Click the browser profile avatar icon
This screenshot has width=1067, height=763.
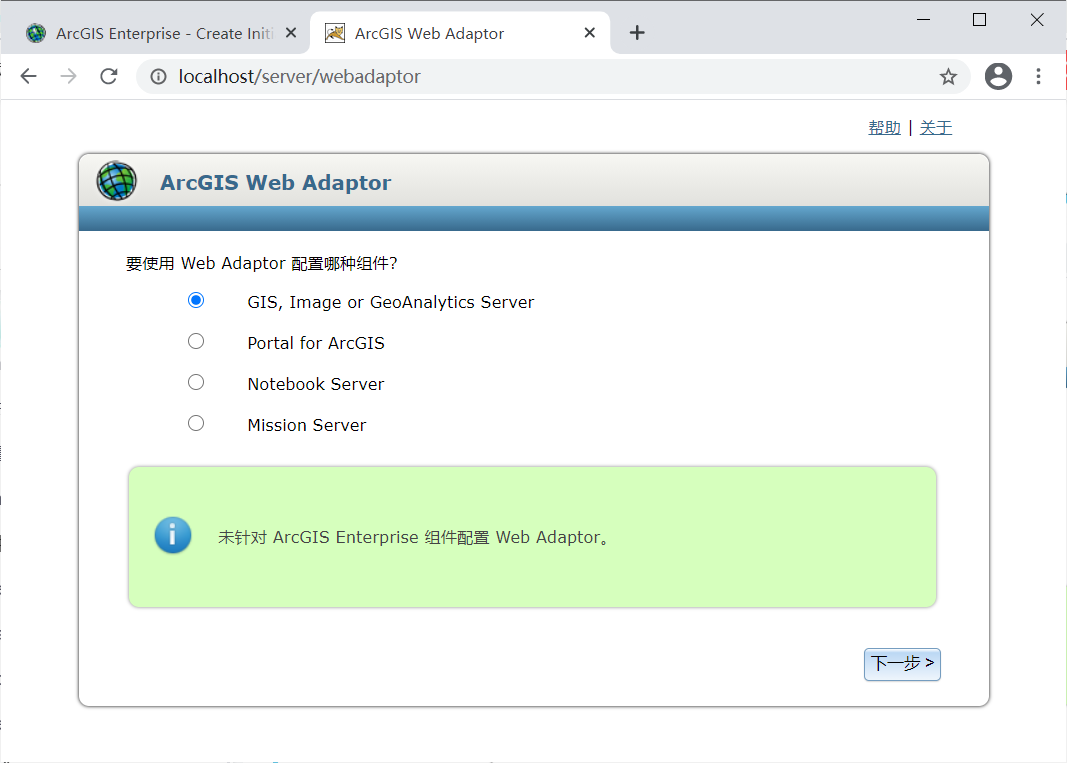998,76
